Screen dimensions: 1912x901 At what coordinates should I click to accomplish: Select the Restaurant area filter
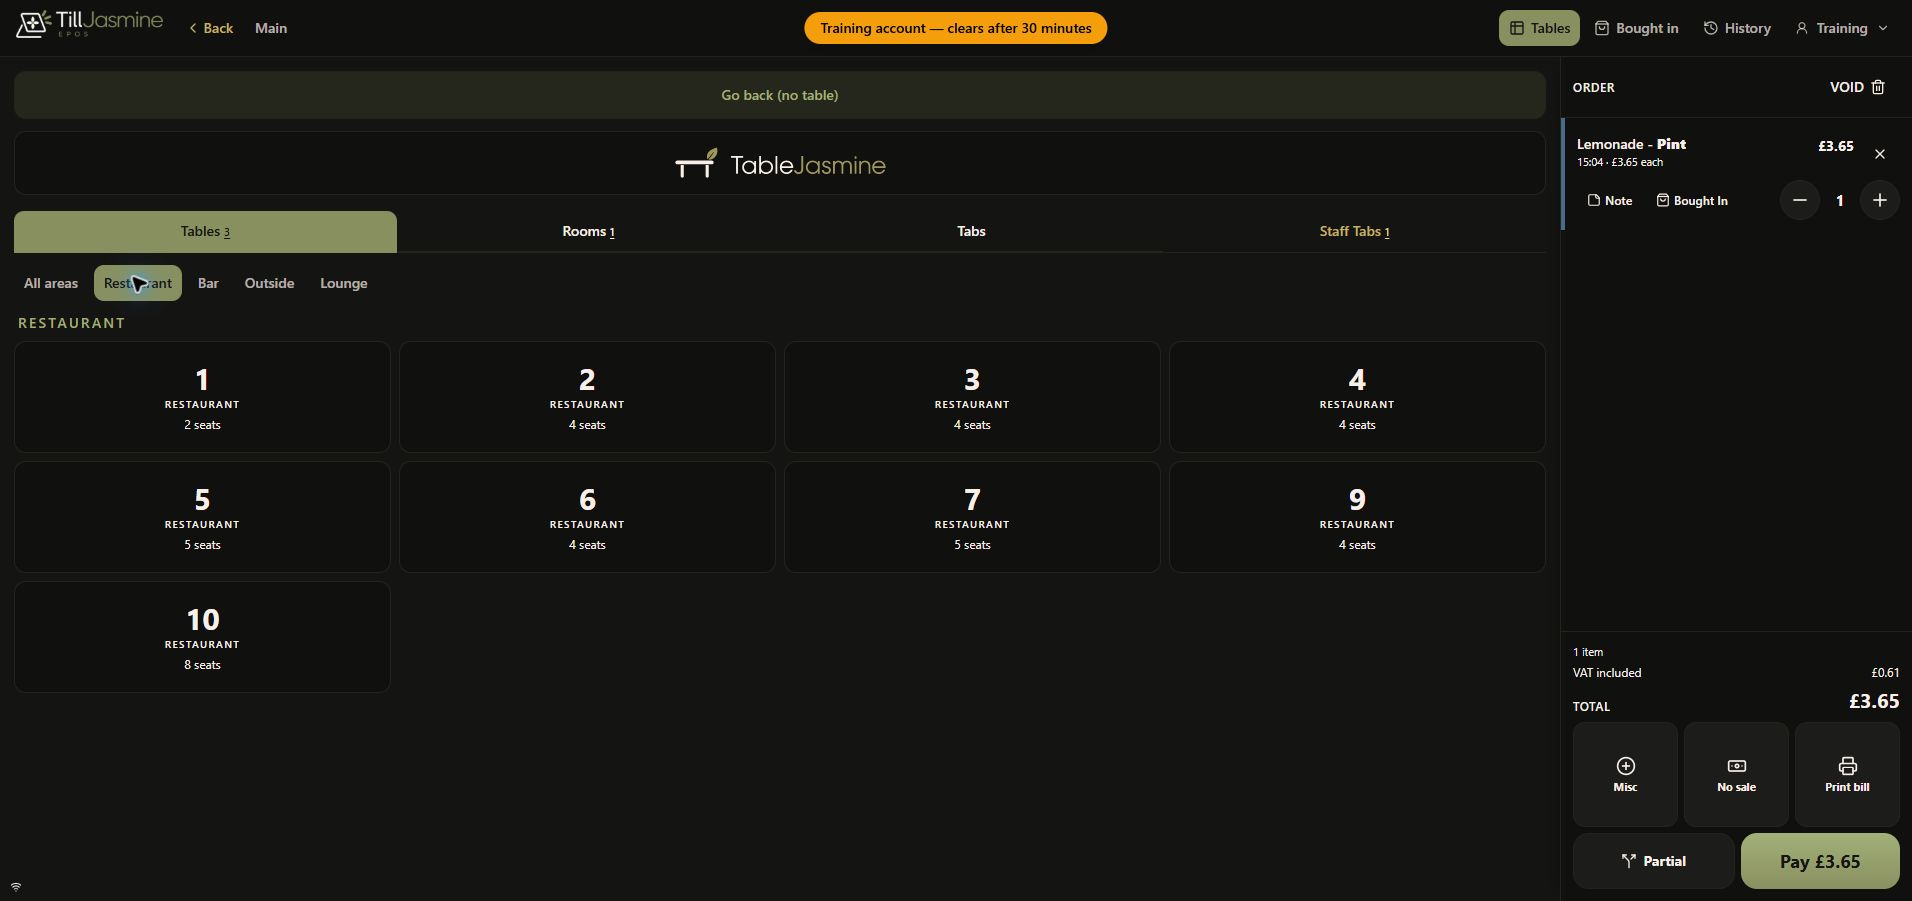(x=138, y=283)
